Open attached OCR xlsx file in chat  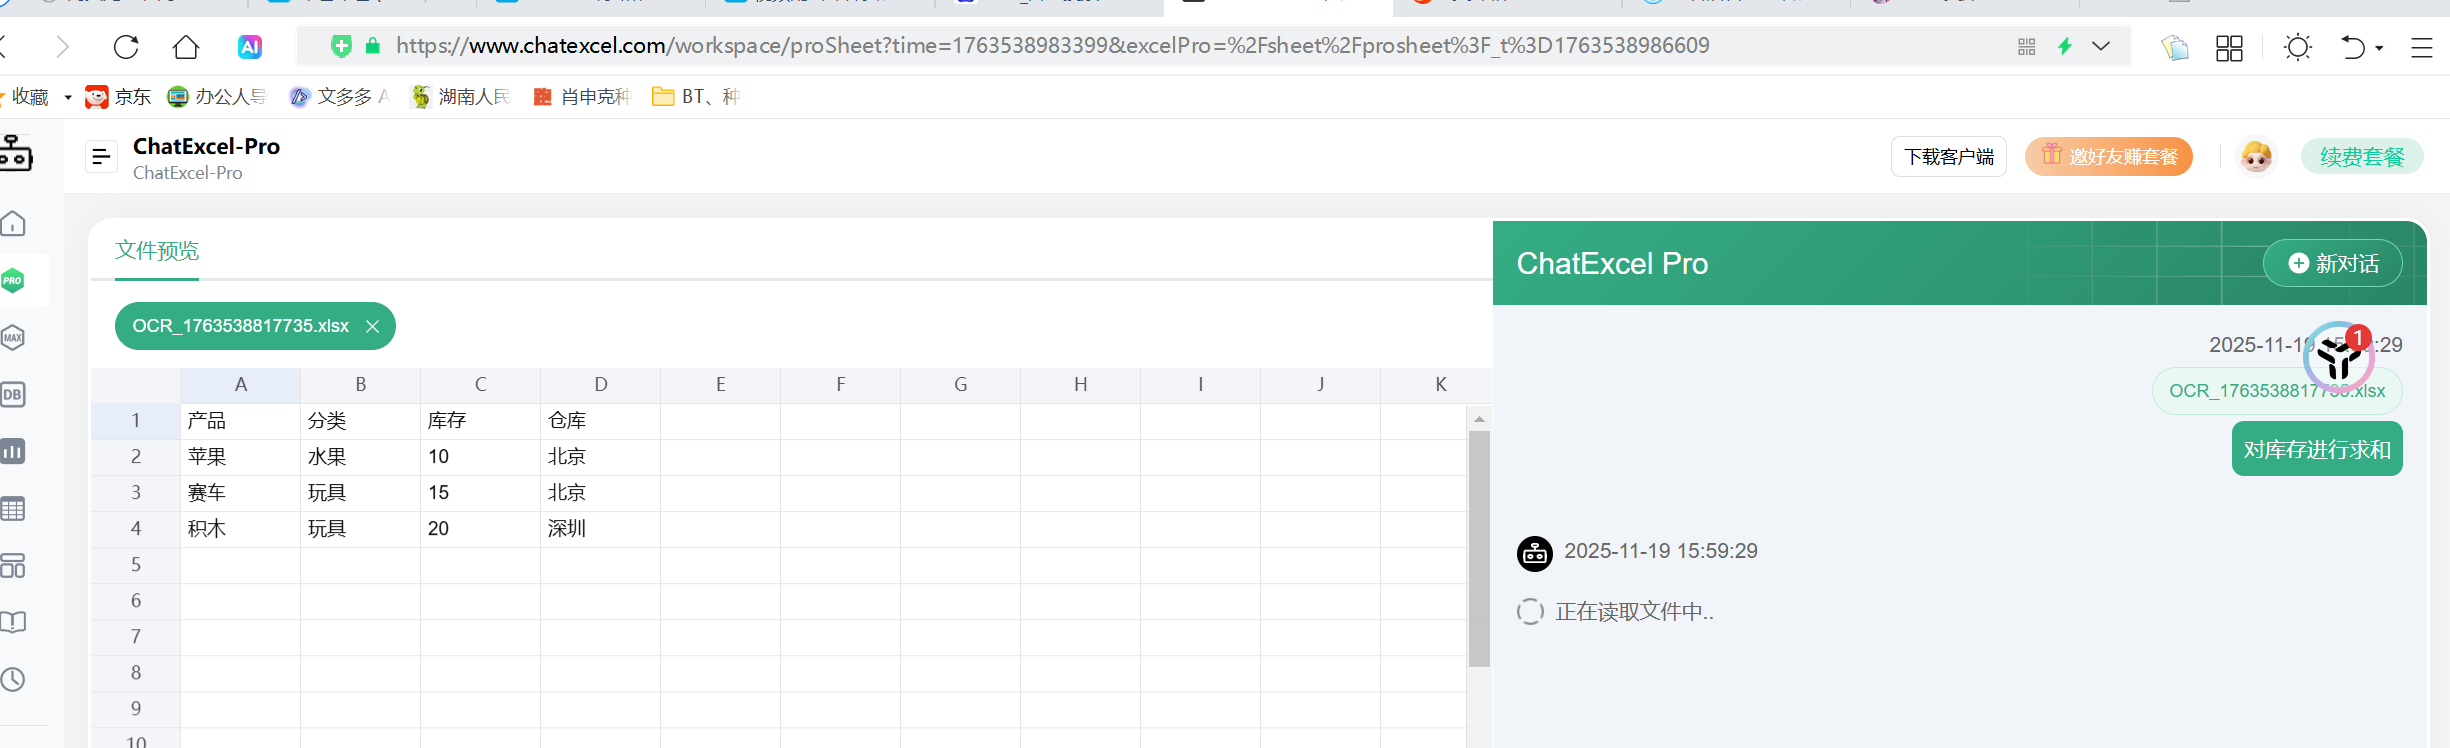(2277, 391)
